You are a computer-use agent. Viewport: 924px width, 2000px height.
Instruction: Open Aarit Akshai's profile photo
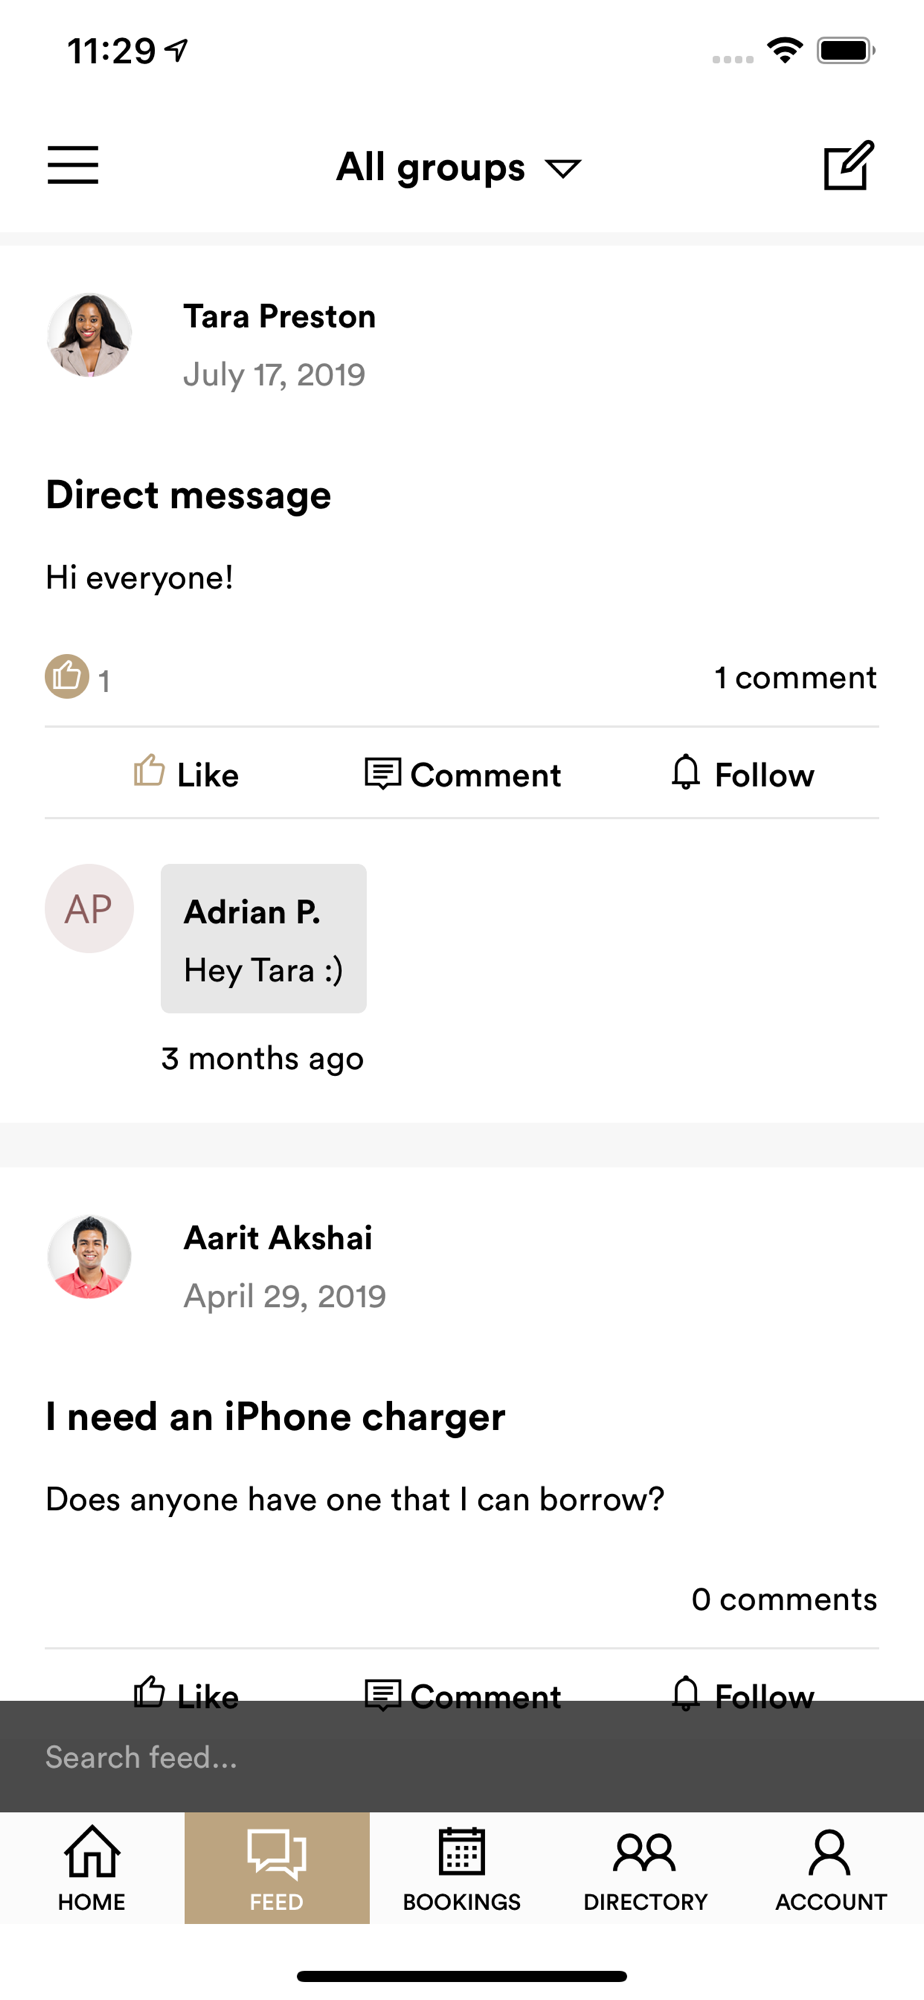[x=89, y=1257]
